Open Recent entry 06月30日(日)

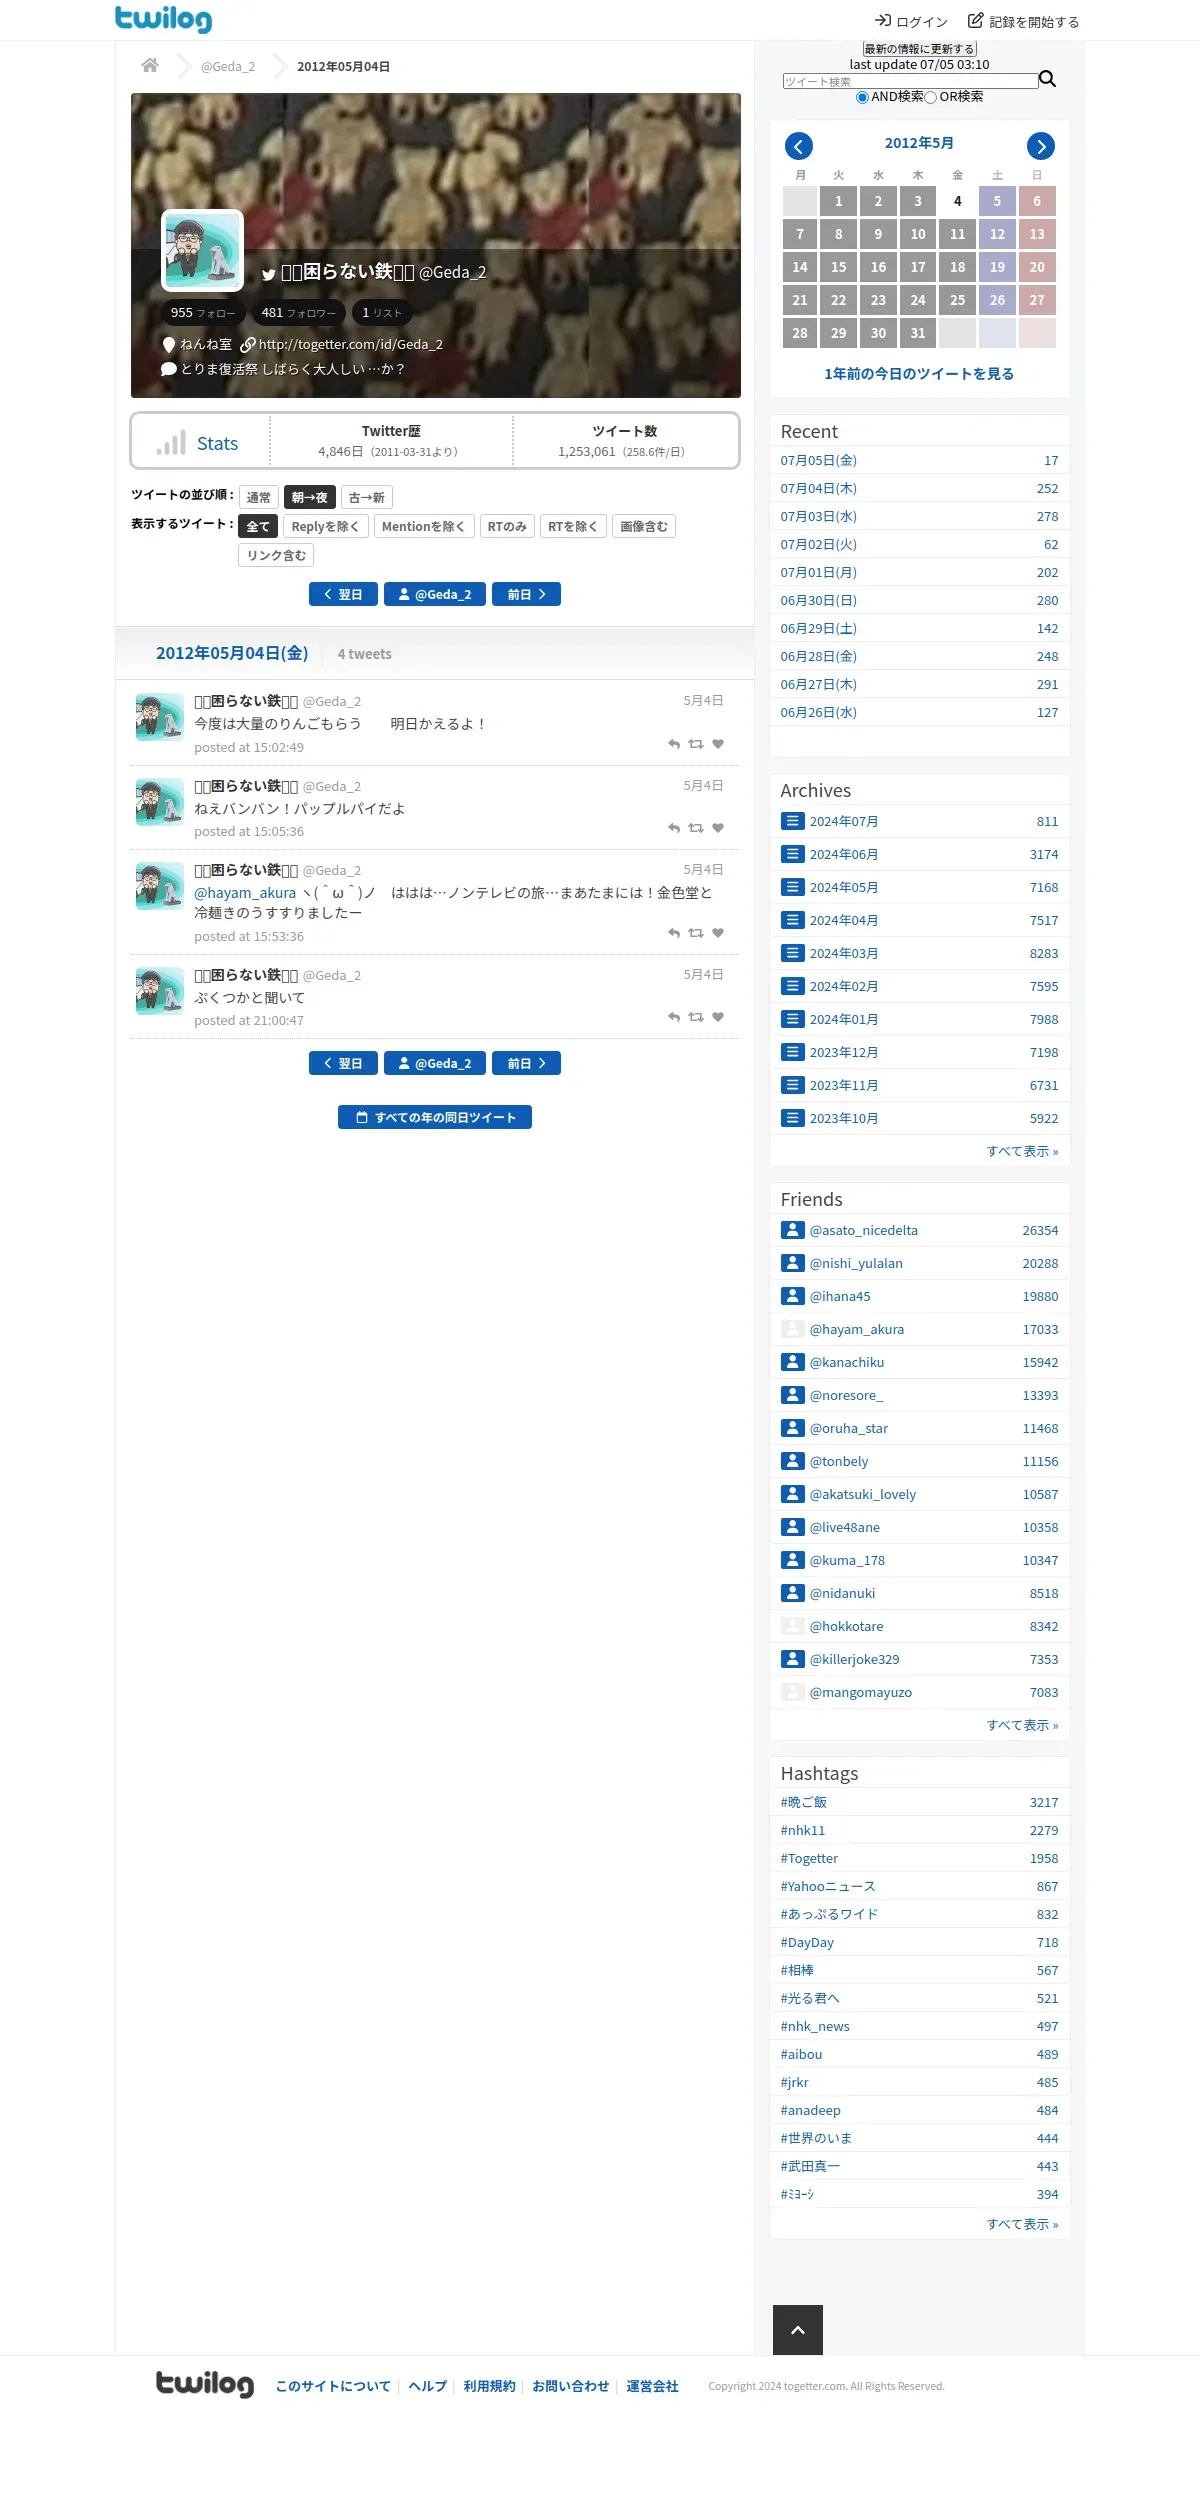(x=819, y=600)
